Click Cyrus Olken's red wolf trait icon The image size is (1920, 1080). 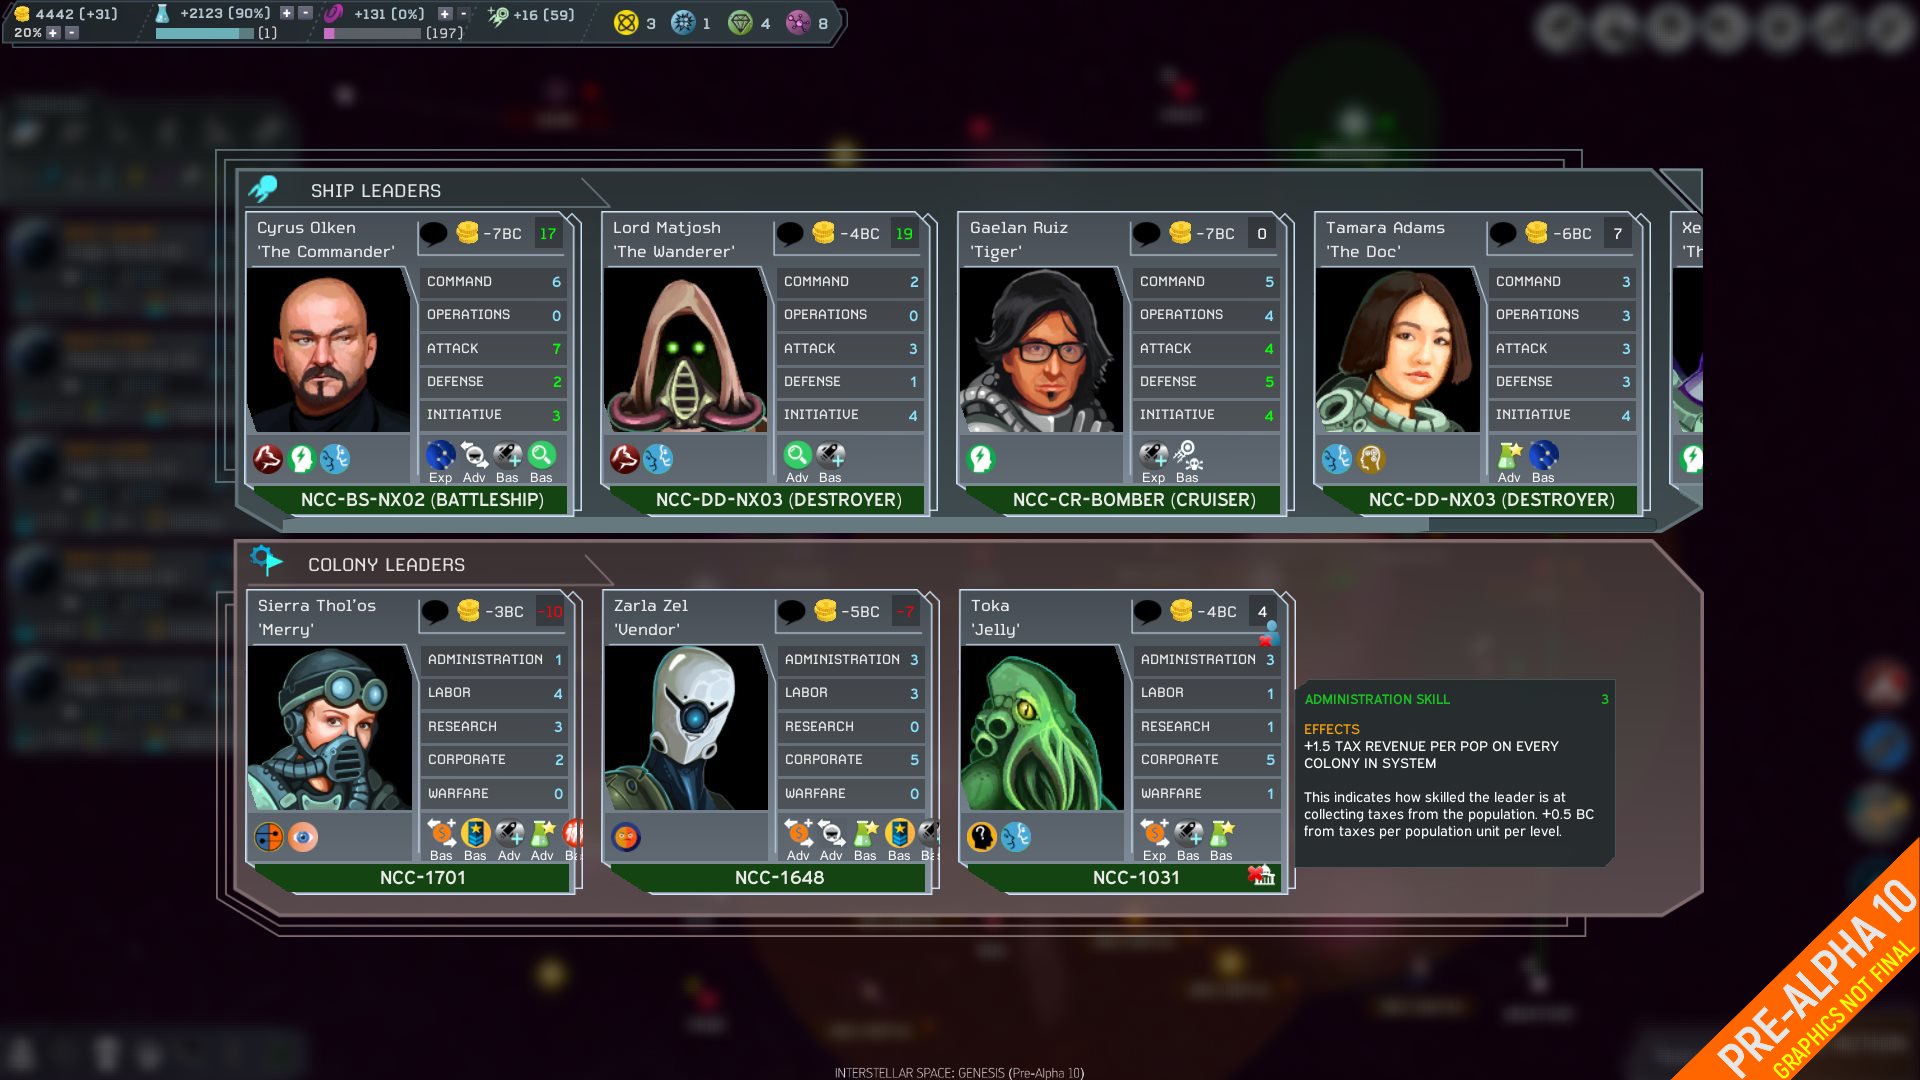click(268, 459)
